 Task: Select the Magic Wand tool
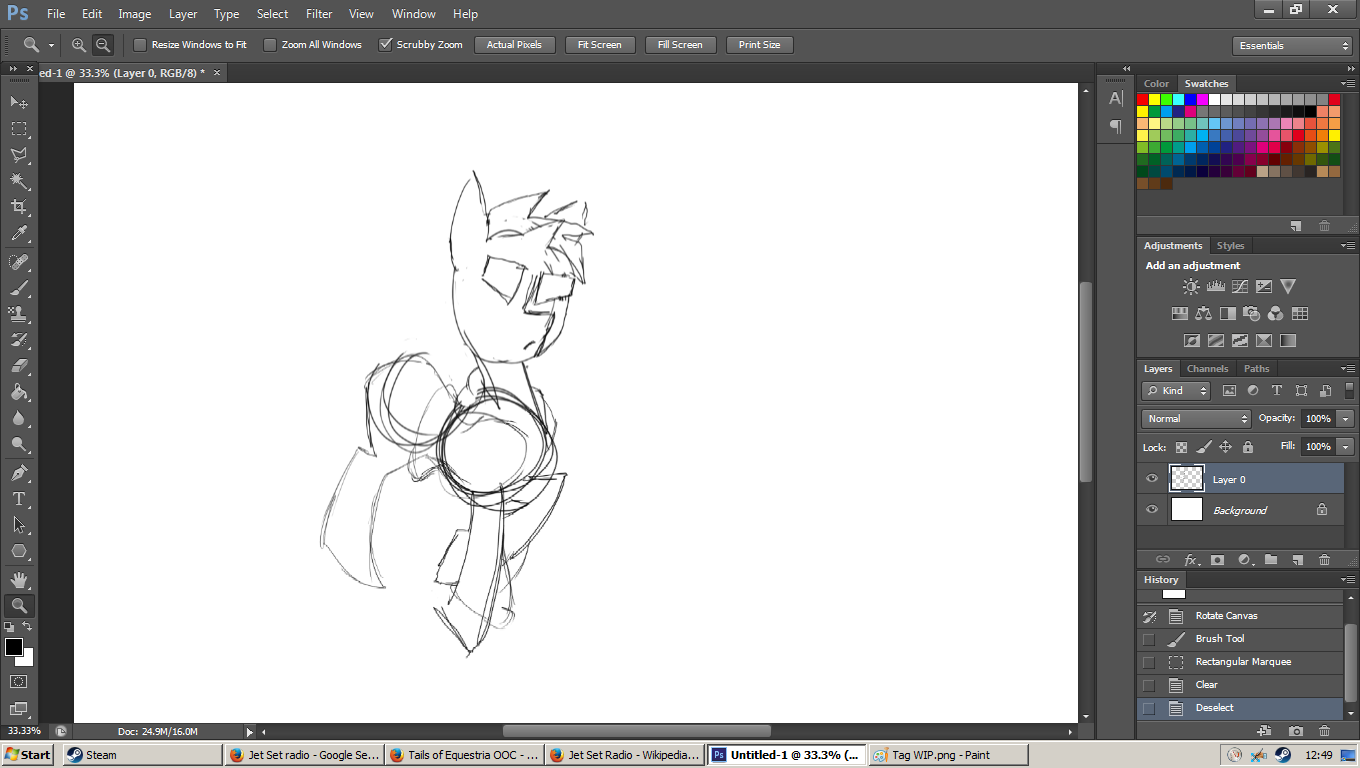pyautogui.click(x=18, y=181)
